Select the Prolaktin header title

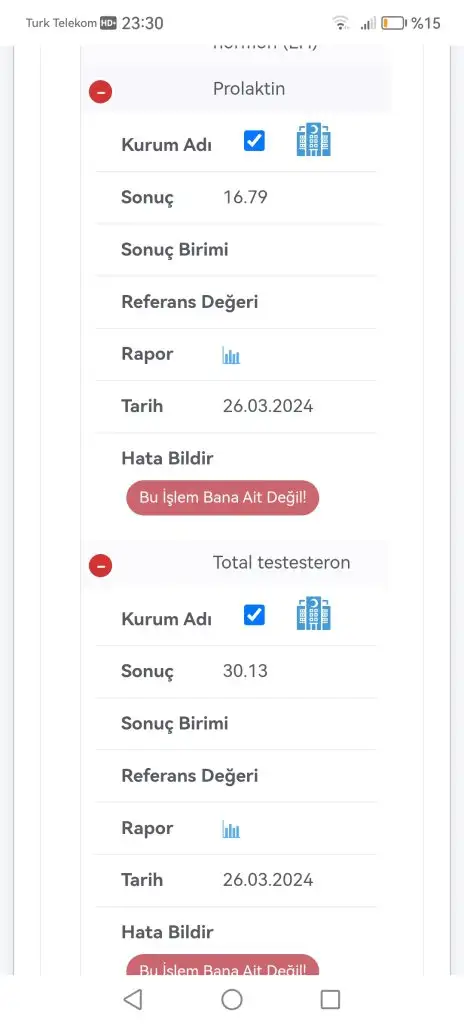[249, 89]
